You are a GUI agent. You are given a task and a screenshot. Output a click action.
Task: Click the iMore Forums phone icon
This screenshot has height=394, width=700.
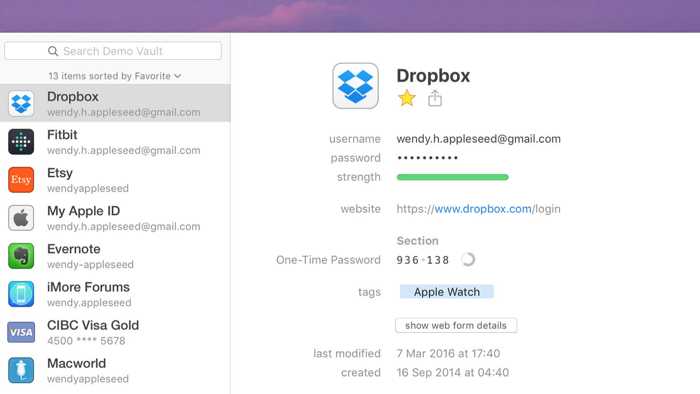pos(21,294)
